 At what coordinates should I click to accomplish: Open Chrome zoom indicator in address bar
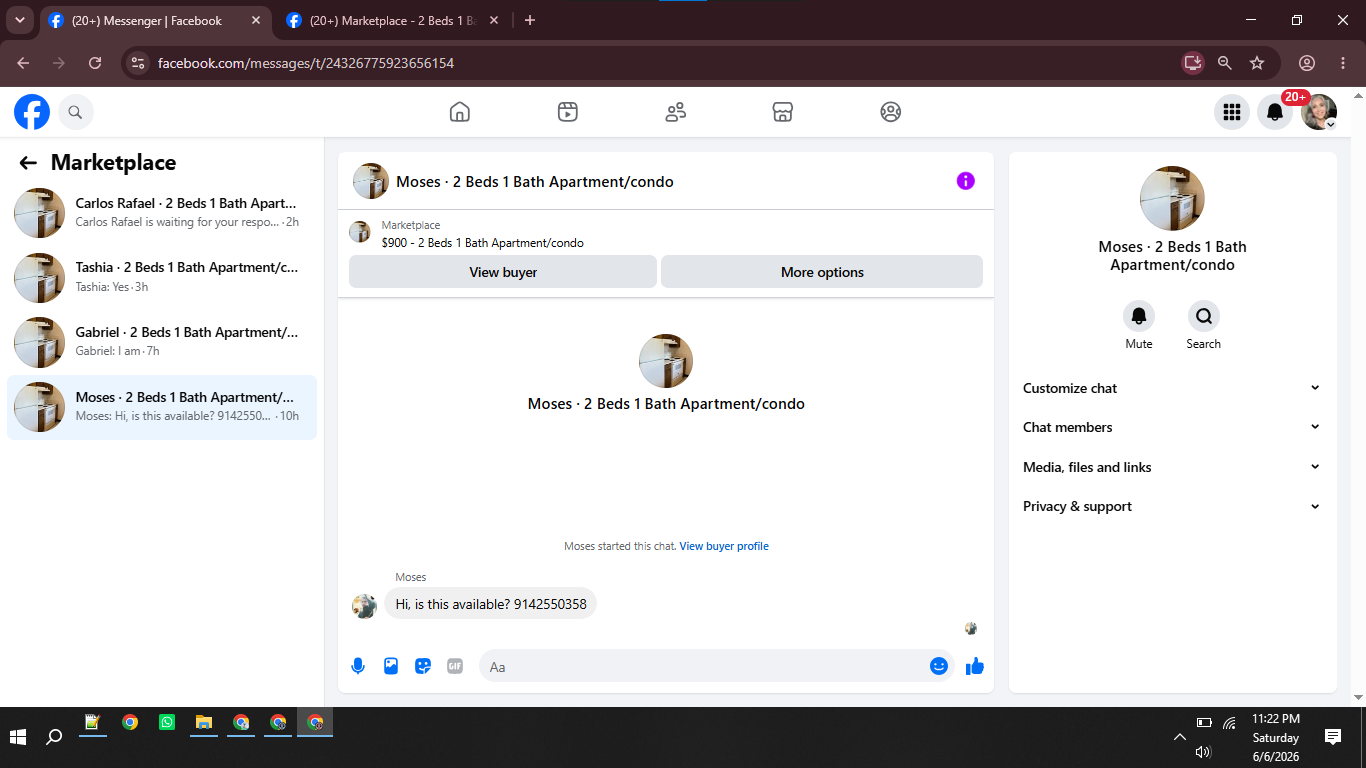click(1225, 63)
